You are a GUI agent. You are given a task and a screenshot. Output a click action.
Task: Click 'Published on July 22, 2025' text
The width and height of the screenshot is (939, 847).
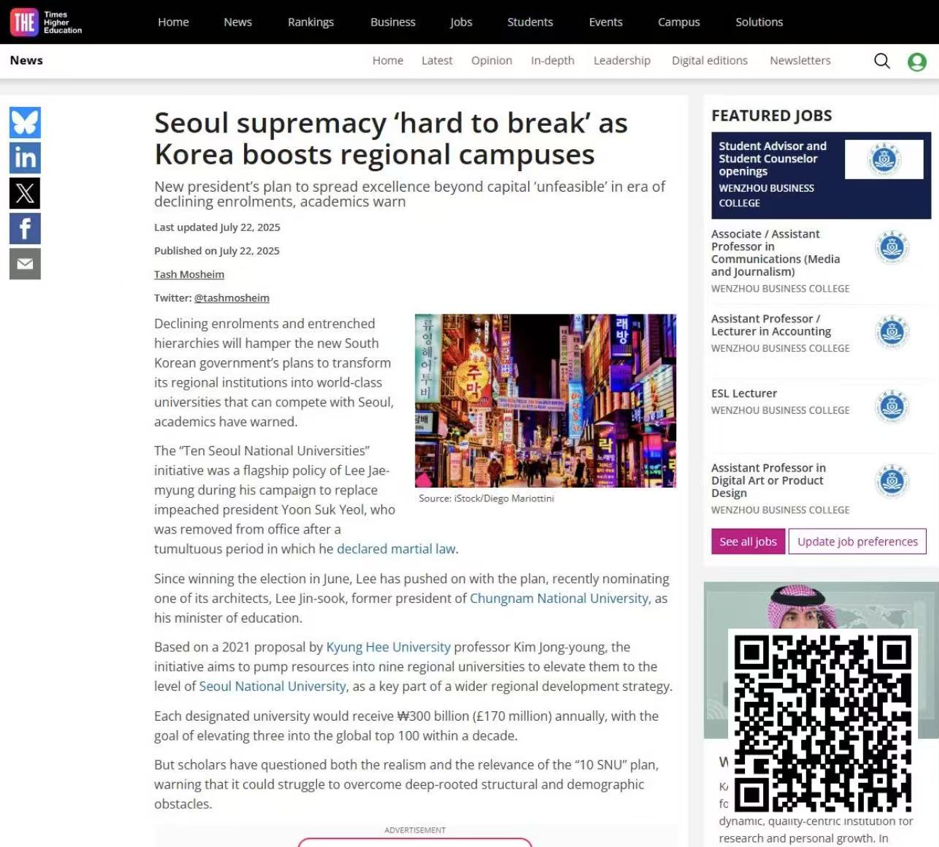pyautogui.click(x=217, y=251)
